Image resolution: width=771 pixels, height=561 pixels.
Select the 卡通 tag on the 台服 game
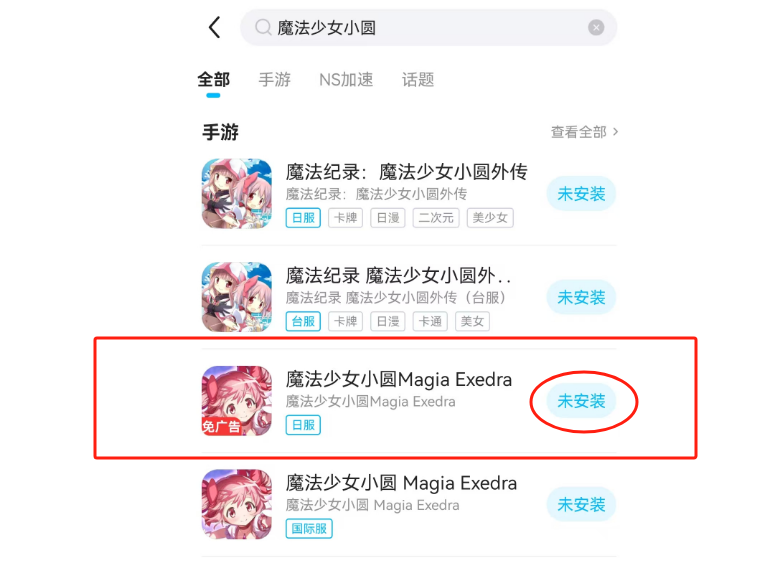tap(430, 322)
